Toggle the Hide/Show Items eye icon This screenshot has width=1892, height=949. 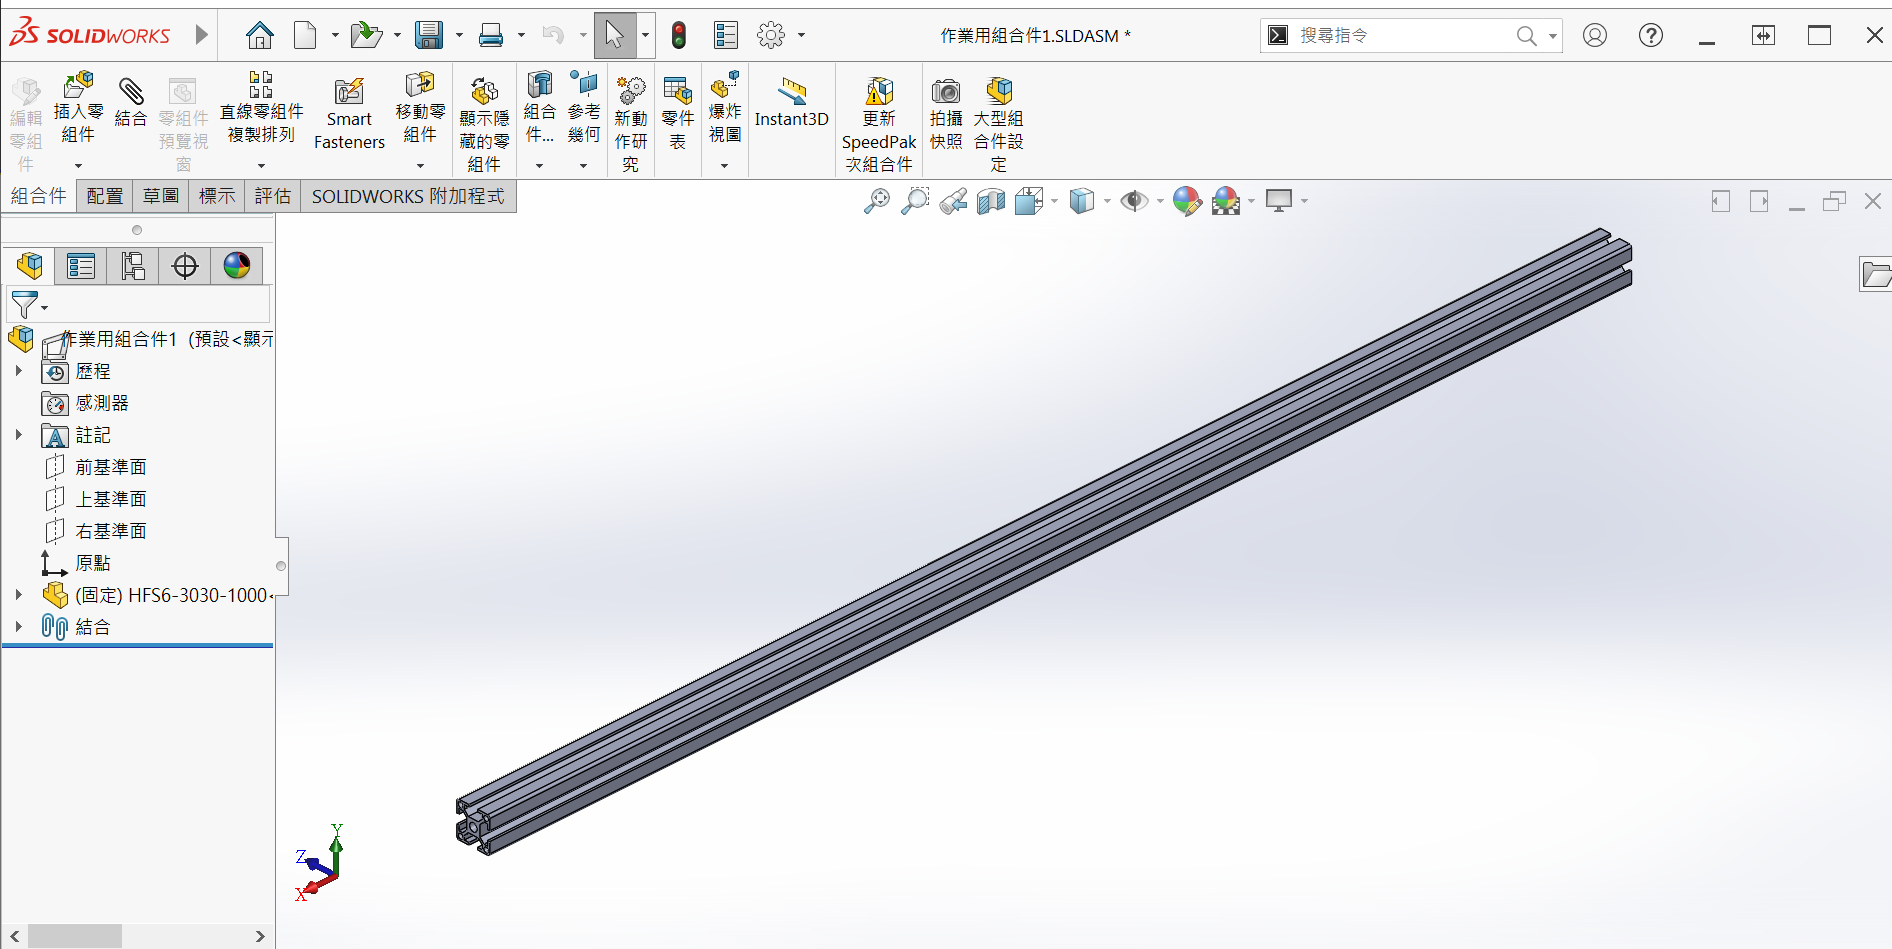click(x=1133, y=201)
